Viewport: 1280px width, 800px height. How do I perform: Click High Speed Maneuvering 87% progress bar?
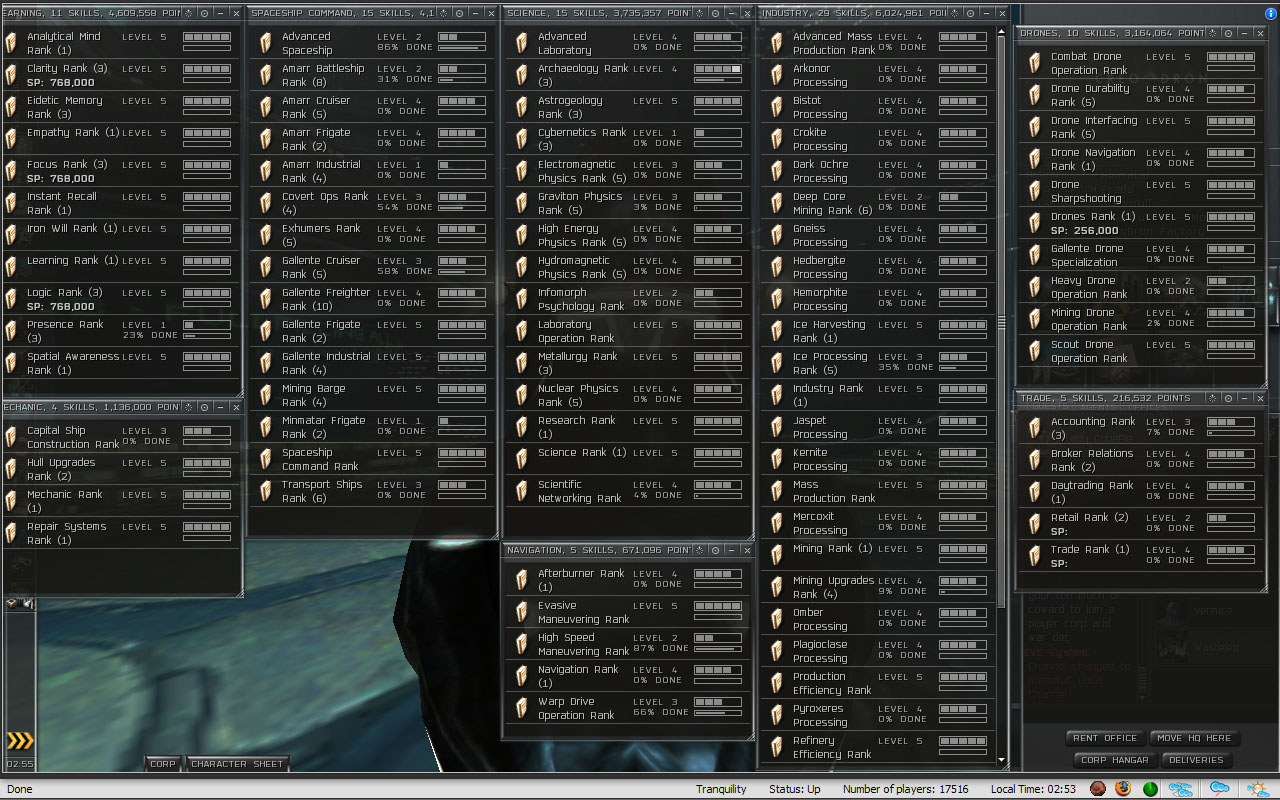tap(718, 649)
